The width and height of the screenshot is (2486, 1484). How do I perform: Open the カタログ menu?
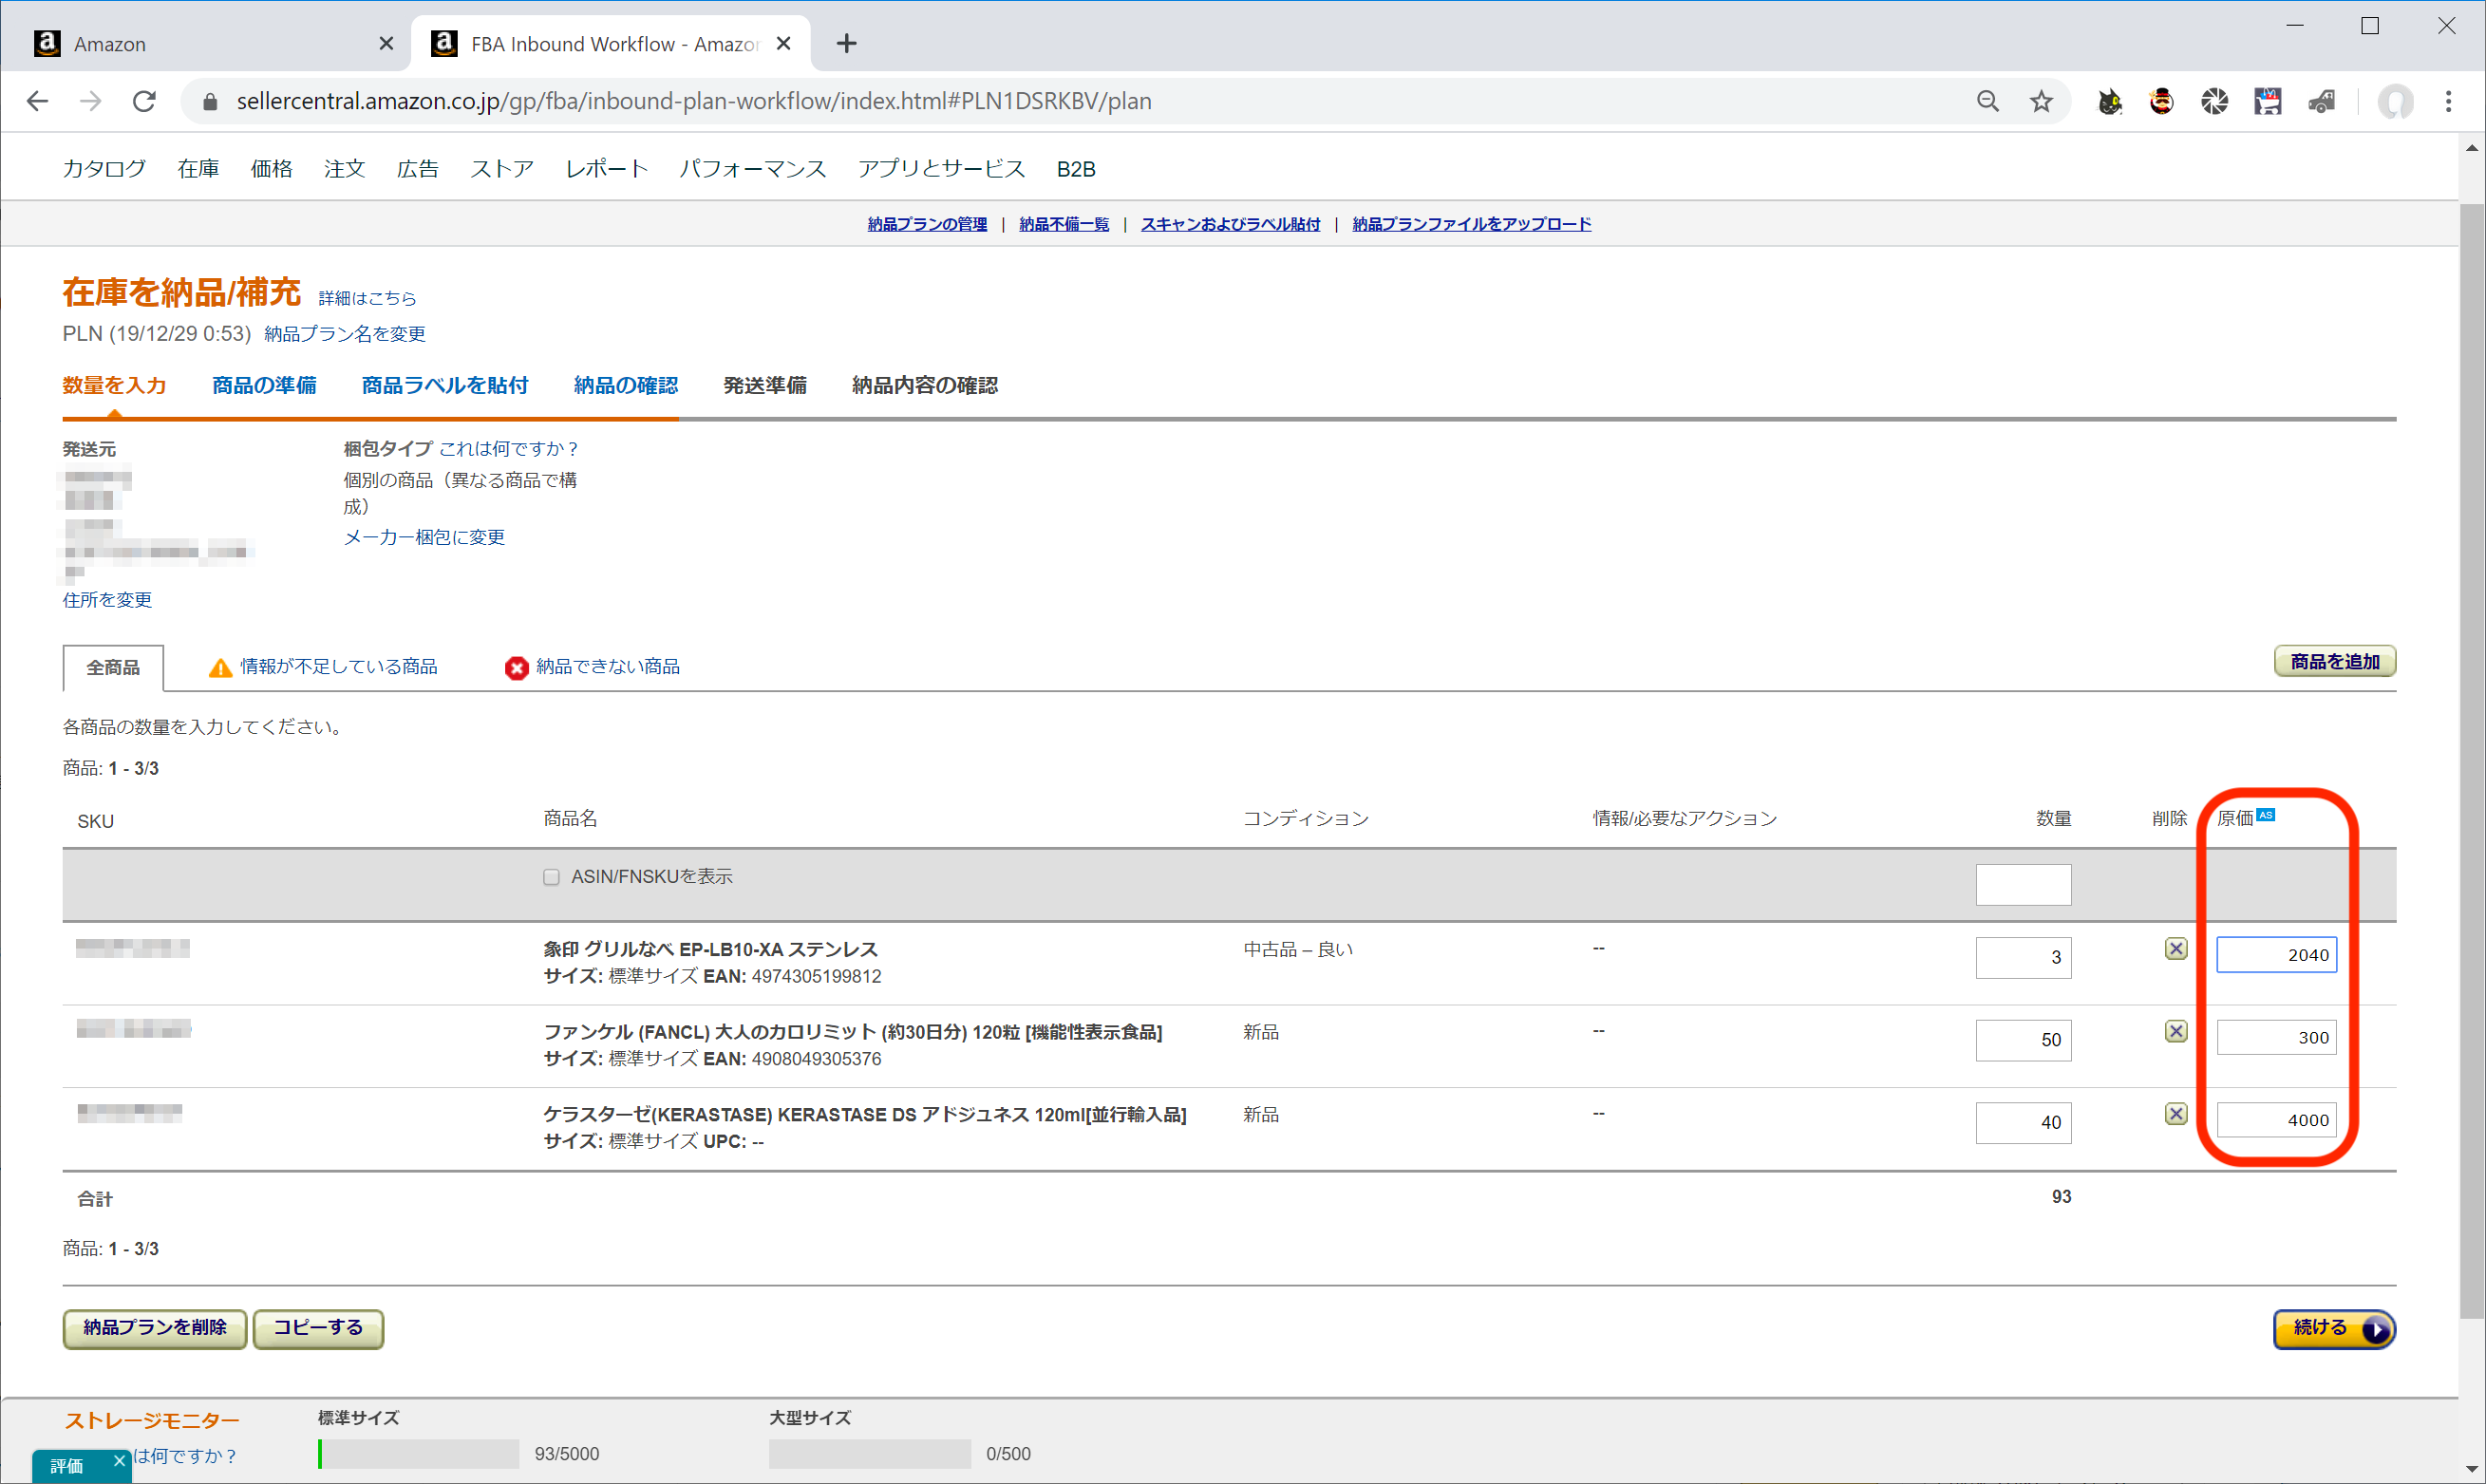[x=104, y=168]
